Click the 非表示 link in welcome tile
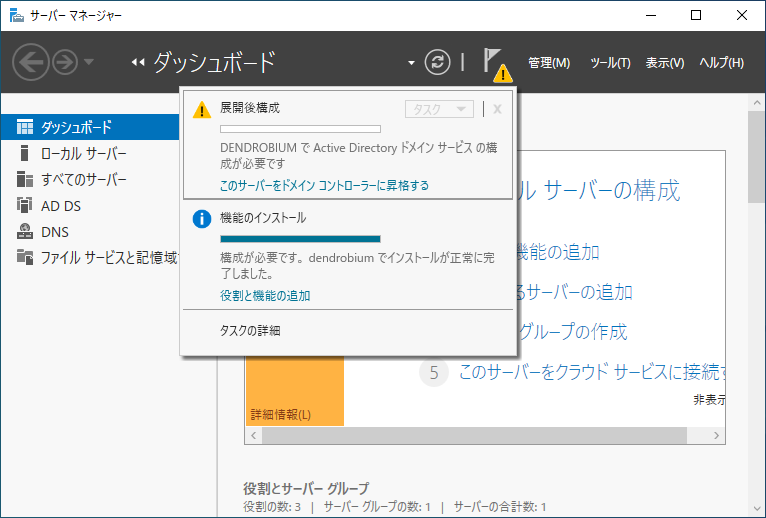 click(709, 400)
